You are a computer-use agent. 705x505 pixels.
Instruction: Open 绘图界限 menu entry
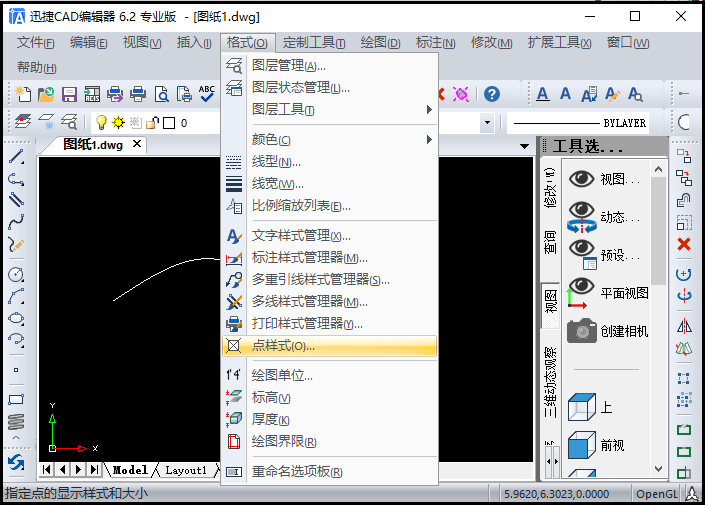click(330, 442)
